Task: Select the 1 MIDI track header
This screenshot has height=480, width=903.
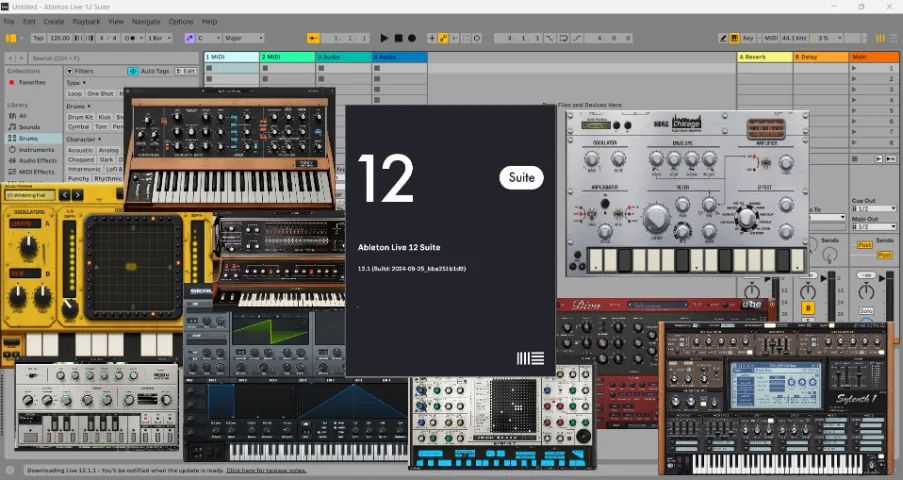Action: pos(232,57)
